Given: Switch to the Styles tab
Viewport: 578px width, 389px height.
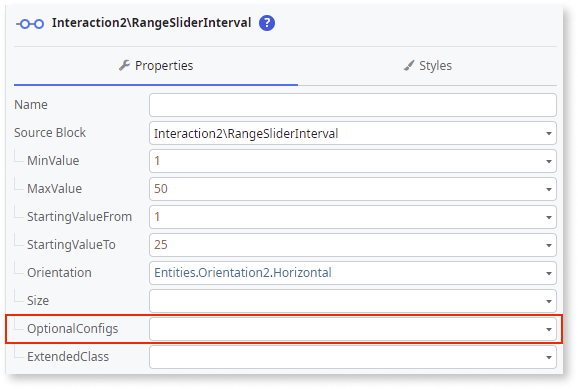Looking at the screenshot, I should [x=428, y=66].
